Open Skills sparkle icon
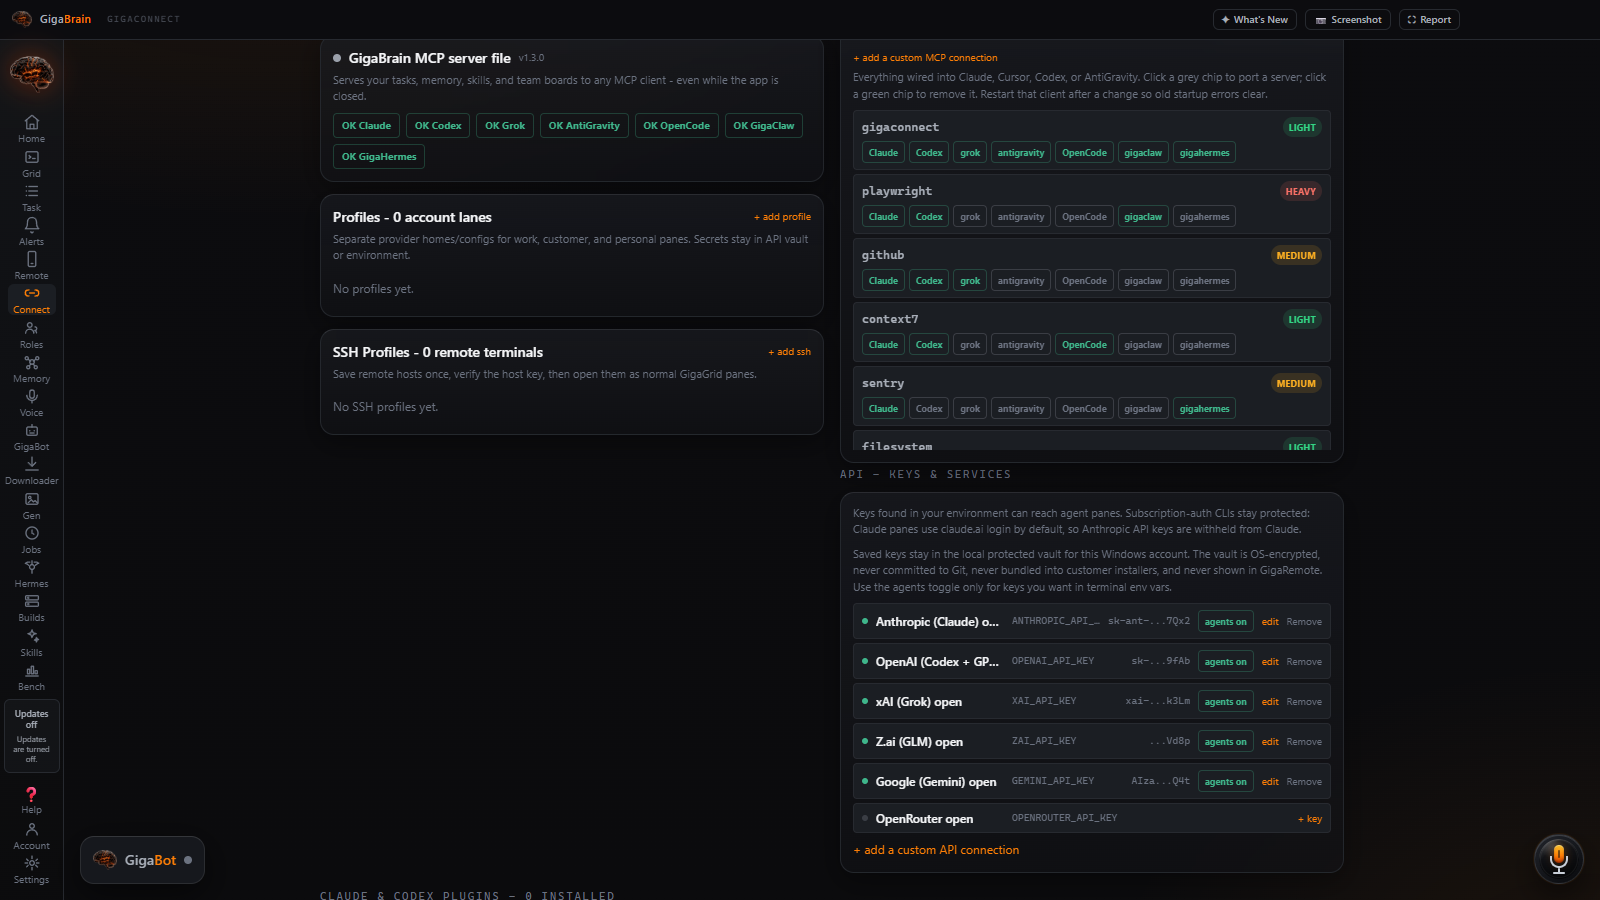Image resolution: width=1600 pixels, height=900 pixels. coord(31,643)
